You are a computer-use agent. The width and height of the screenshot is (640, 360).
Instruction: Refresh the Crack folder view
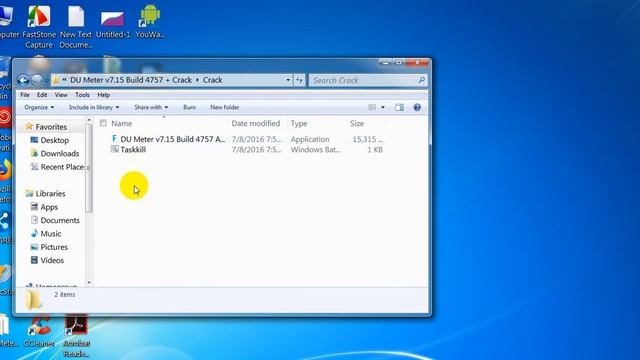click(x=299, y=80)
